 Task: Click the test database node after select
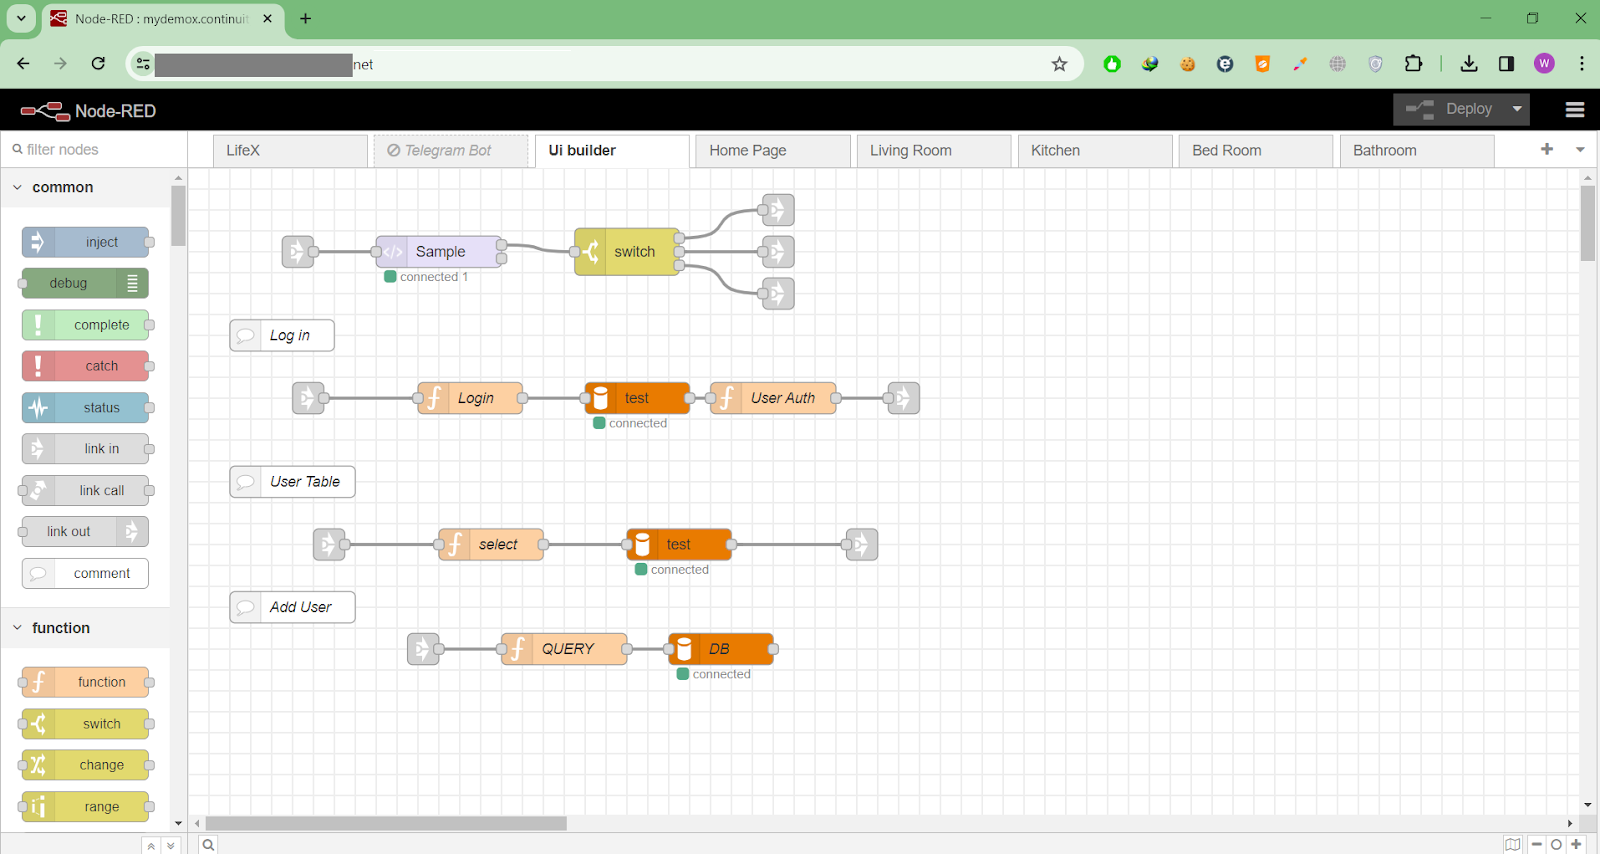point(679,545)
